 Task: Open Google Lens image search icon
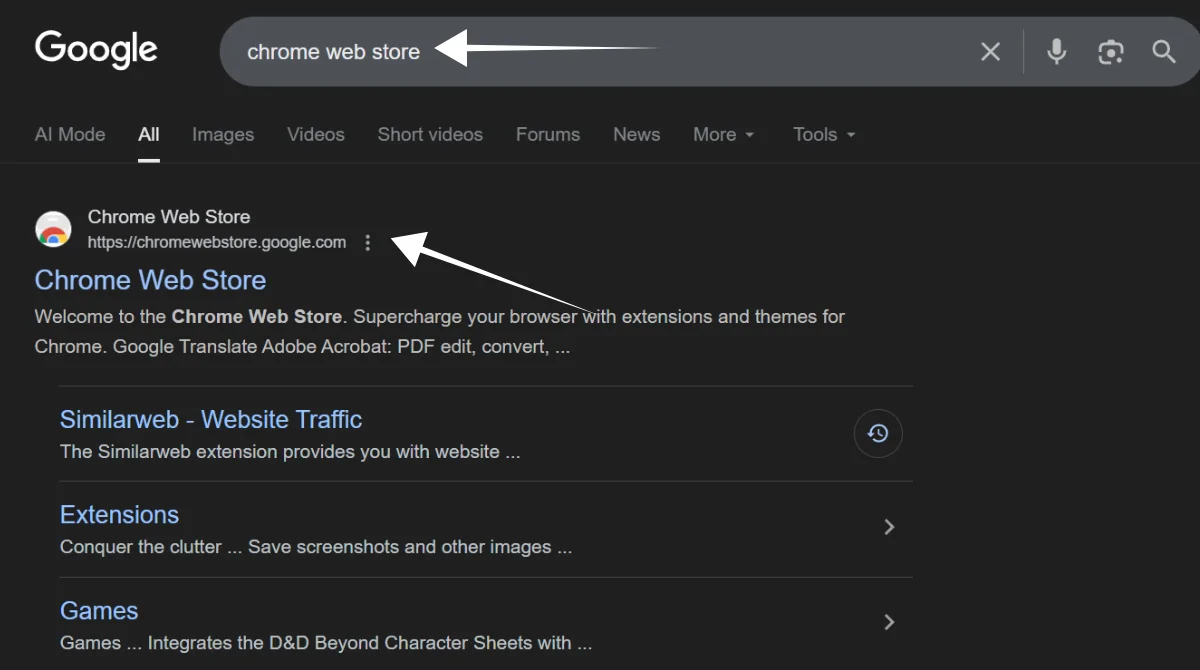tap(1110, 52)
